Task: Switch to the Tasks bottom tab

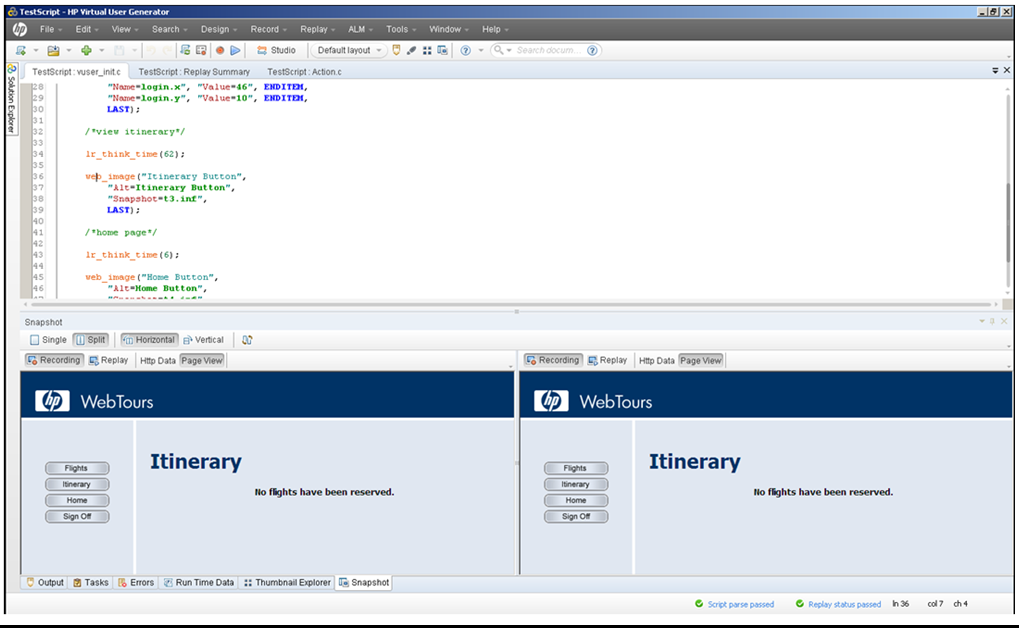Action: [x=90, y=582]
